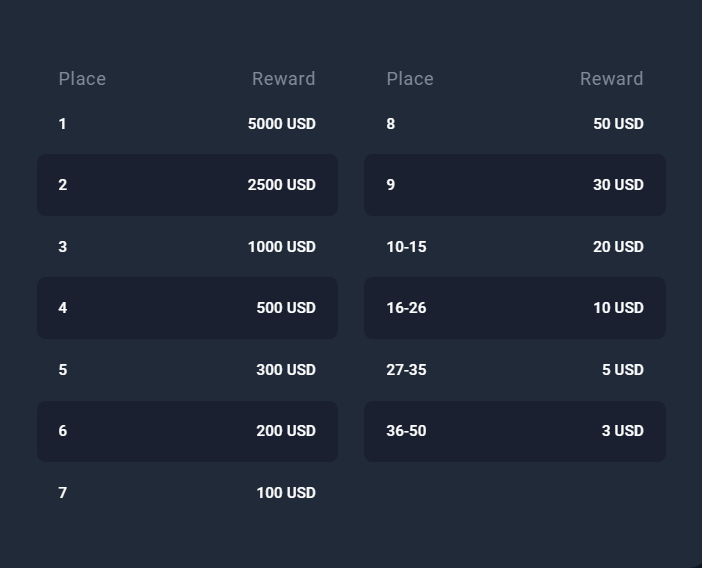The image size is (702, 568).
Task: Click the right table's Reward header
Action: tap(611, 79)
